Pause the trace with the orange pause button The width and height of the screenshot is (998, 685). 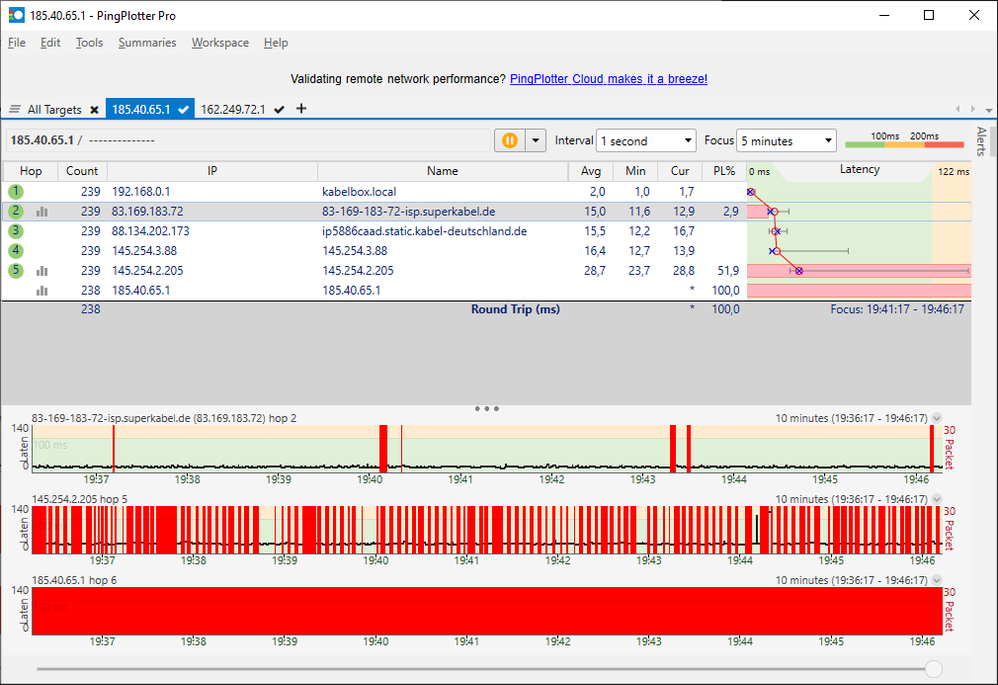pos(509,140)
